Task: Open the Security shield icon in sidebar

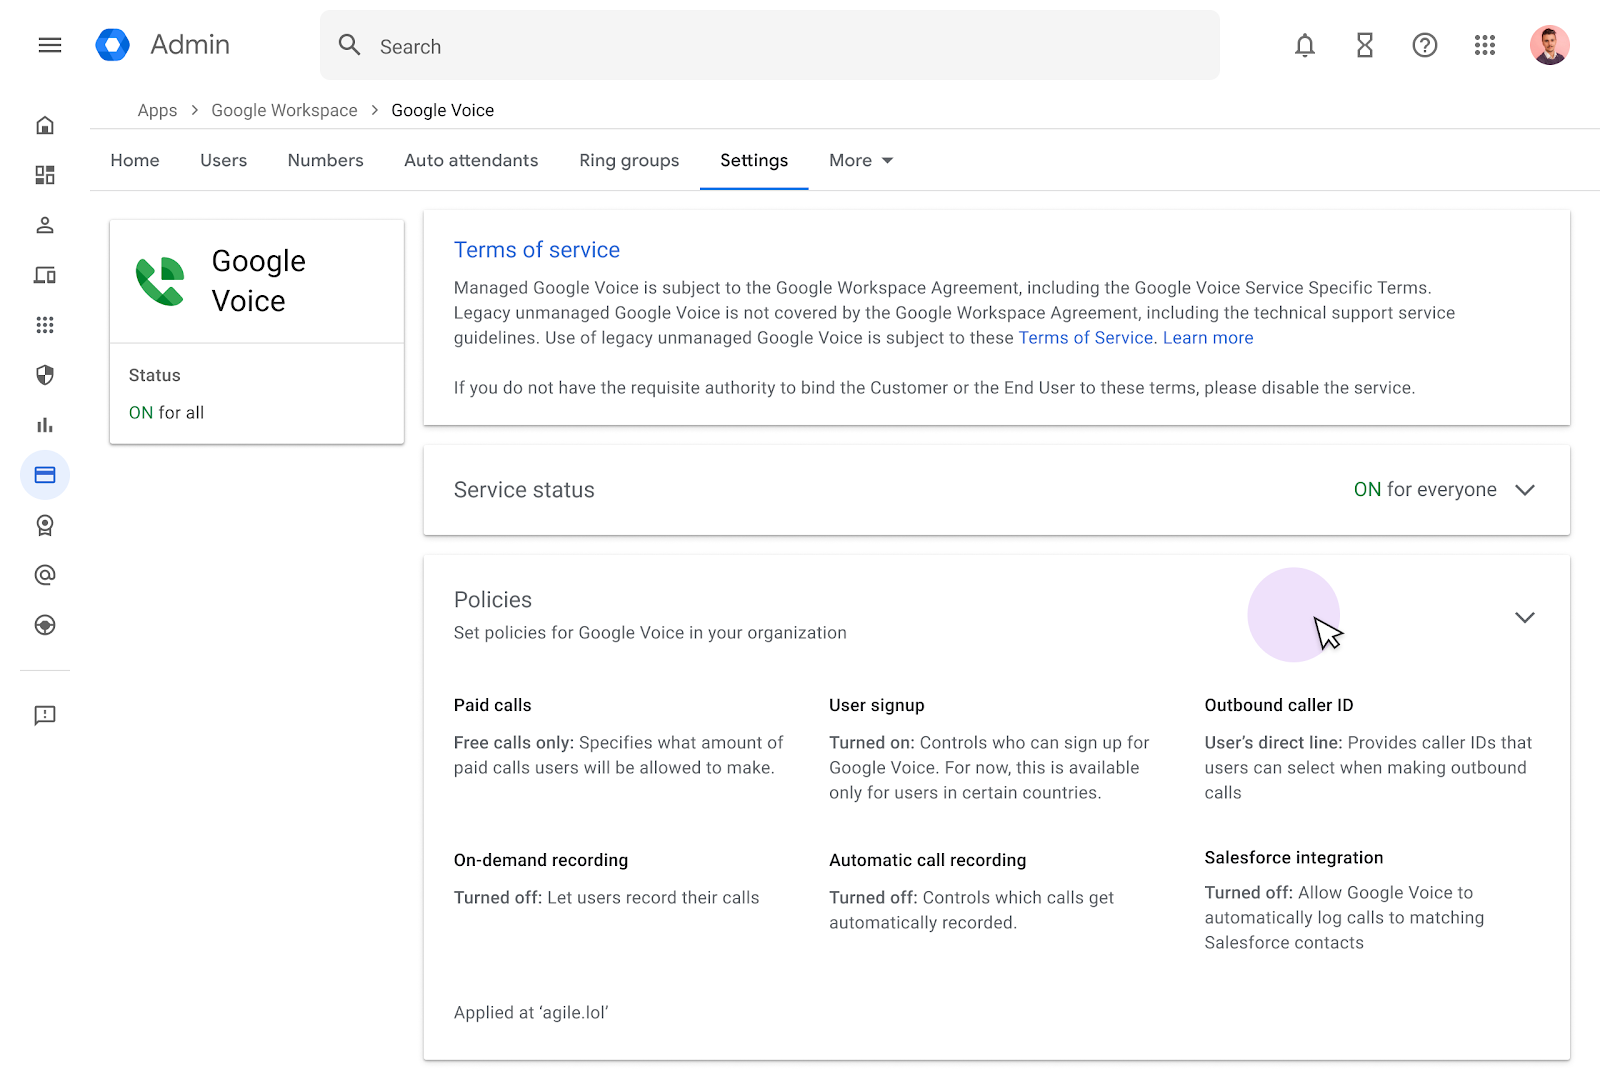Action: pos(45,375)
